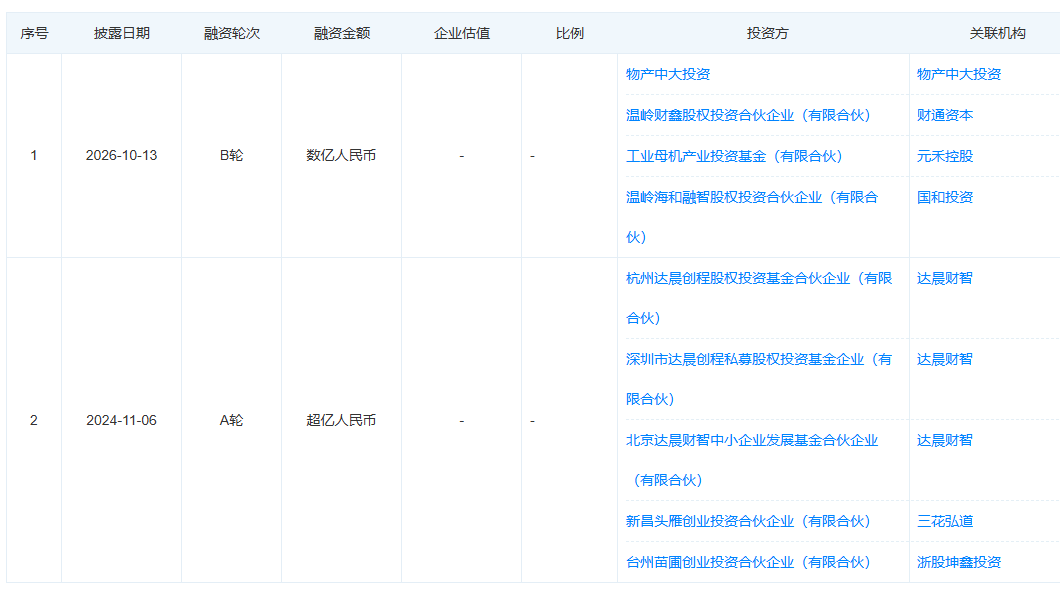Select date cell 2024-11-06
The image size is (1060, 592).
click(122, 420)
